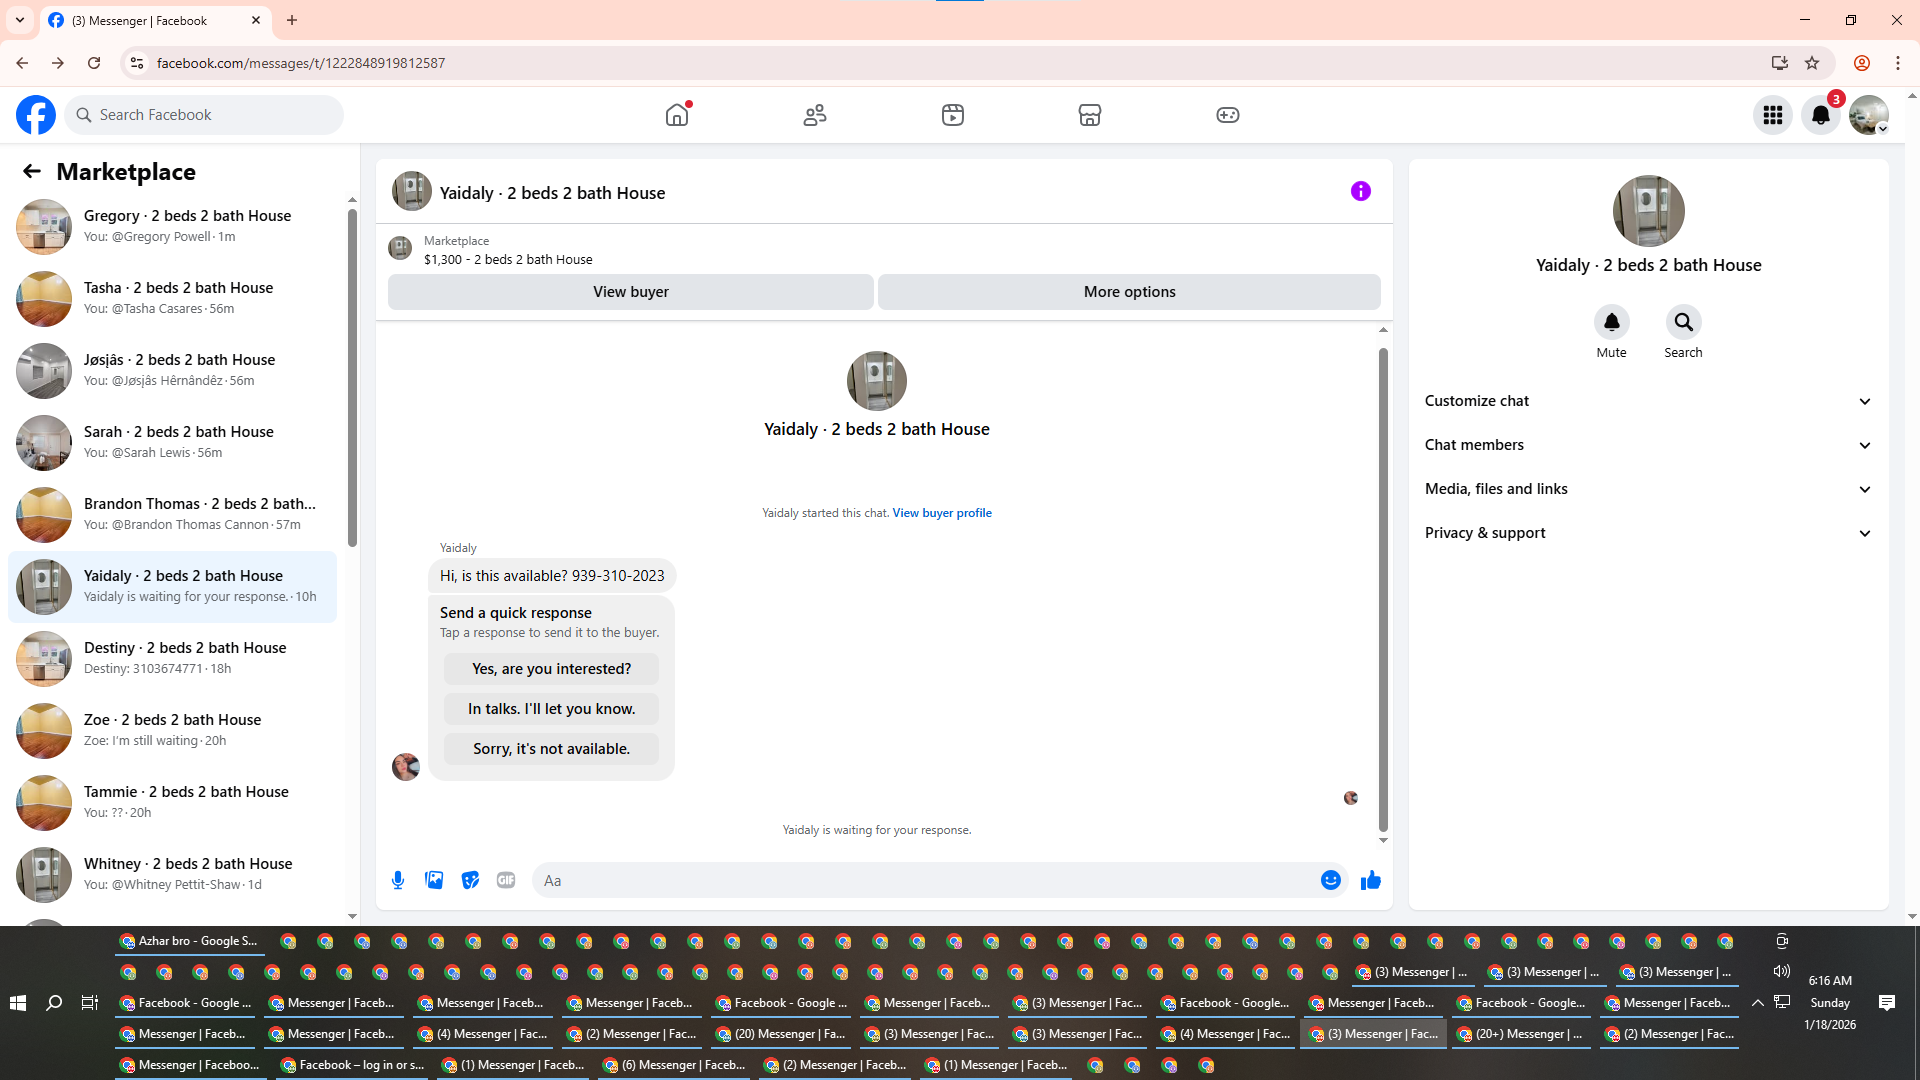The height and width of the screenshot is (1080, 1920).
Task: Click the View buyer button
Action: (x=630, y=292)
